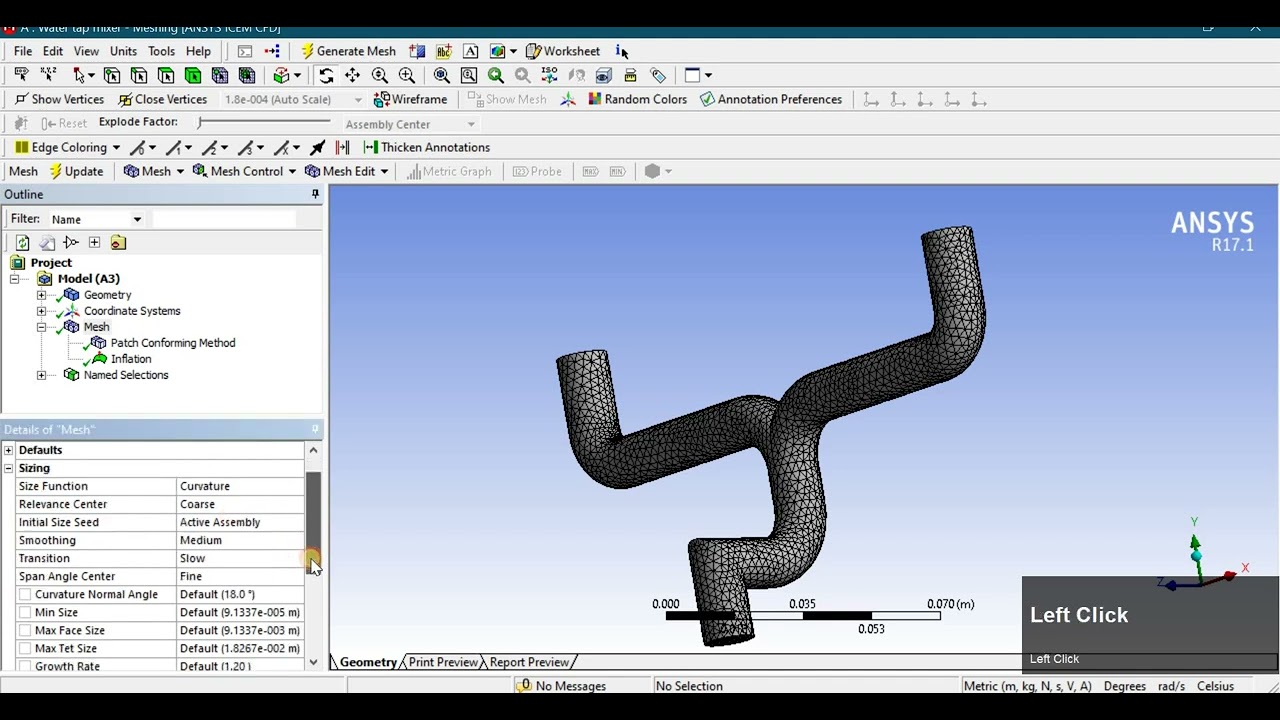Click the Update button
The height and width of the screenshot is (720, 1280).
[x=77, y=171]
